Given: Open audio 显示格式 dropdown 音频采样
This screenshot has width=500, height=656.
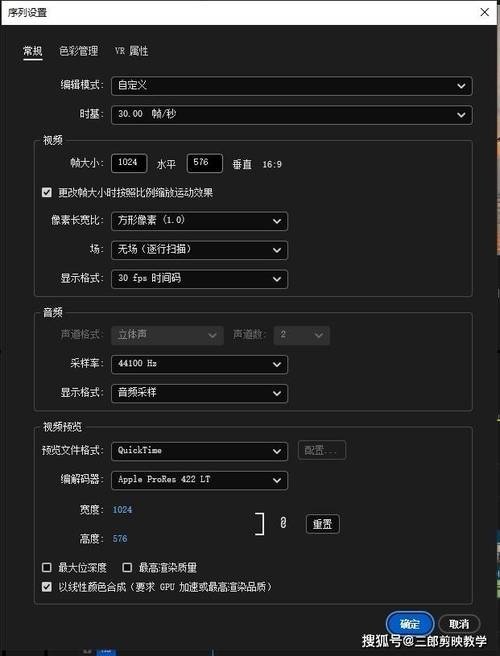Looking at the screenshot, I should tap(199, 393).
